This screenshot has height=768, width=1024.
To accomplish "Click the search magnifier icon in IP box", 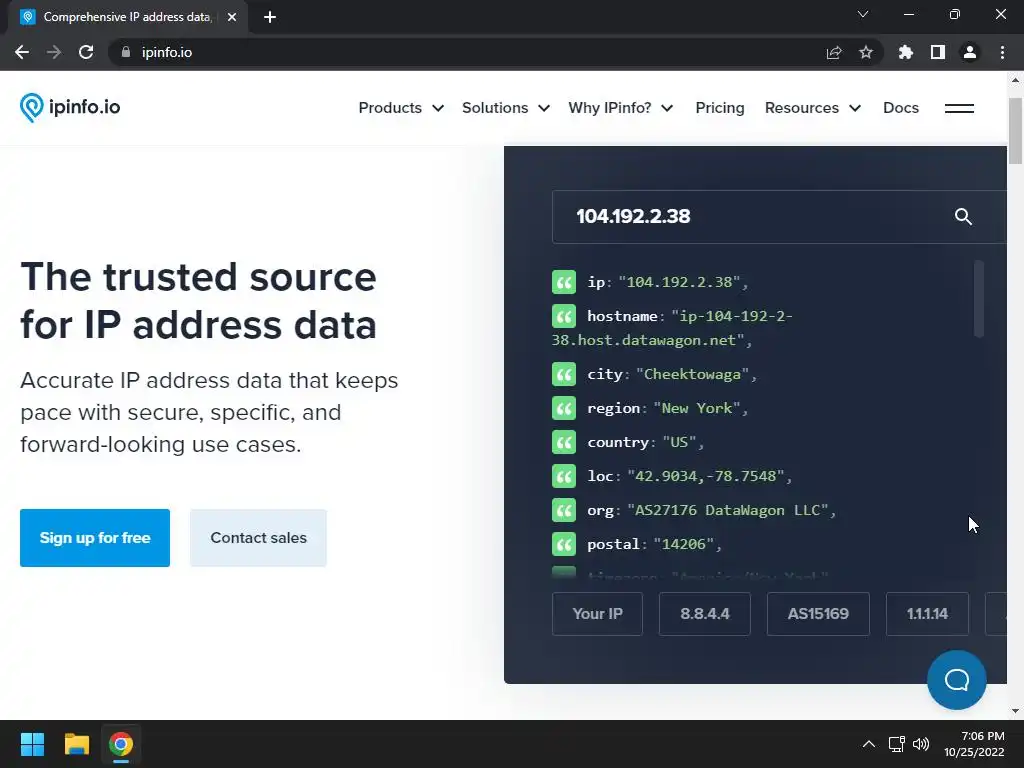I will coord(963,217).
